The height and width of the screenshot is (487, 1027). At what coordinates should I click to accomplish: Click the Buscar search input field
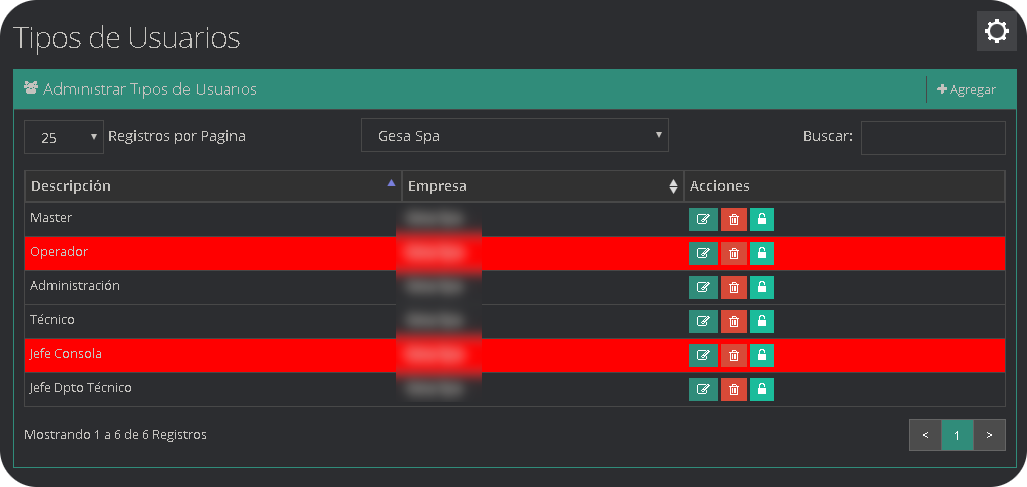(932, 138)
